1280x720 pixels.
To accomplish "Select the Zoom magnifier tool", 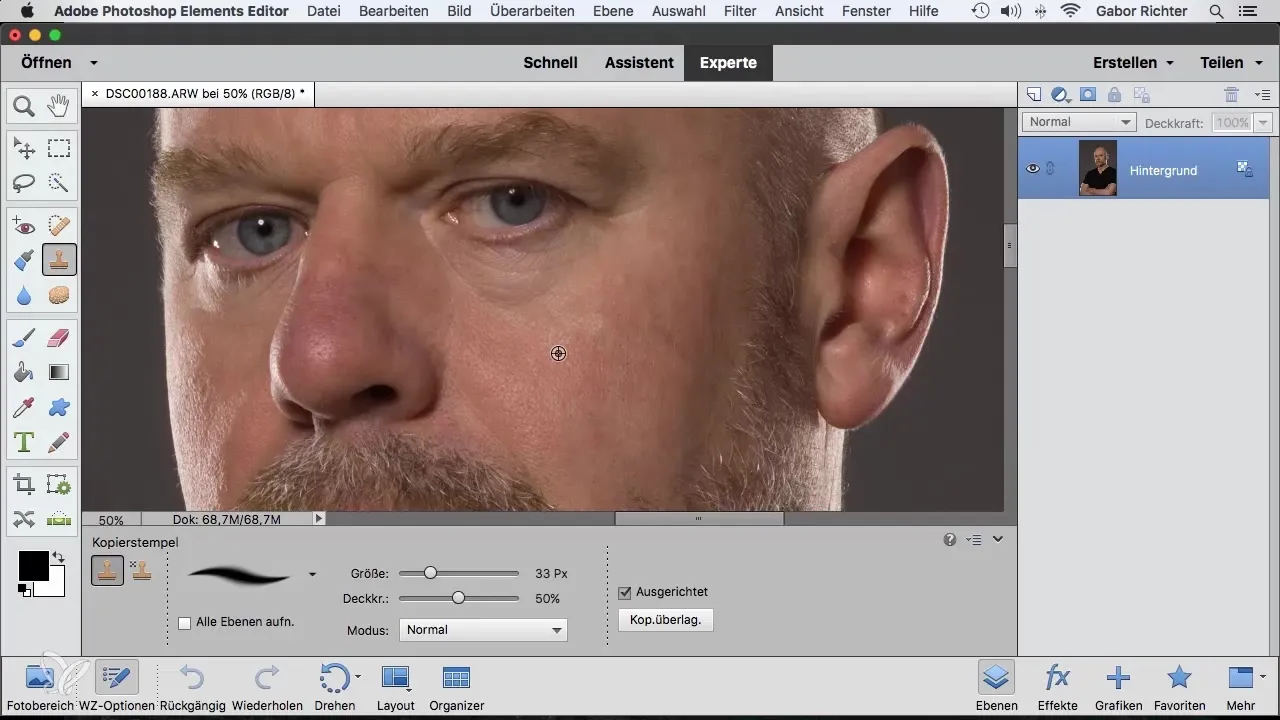I will click(24, 105).
